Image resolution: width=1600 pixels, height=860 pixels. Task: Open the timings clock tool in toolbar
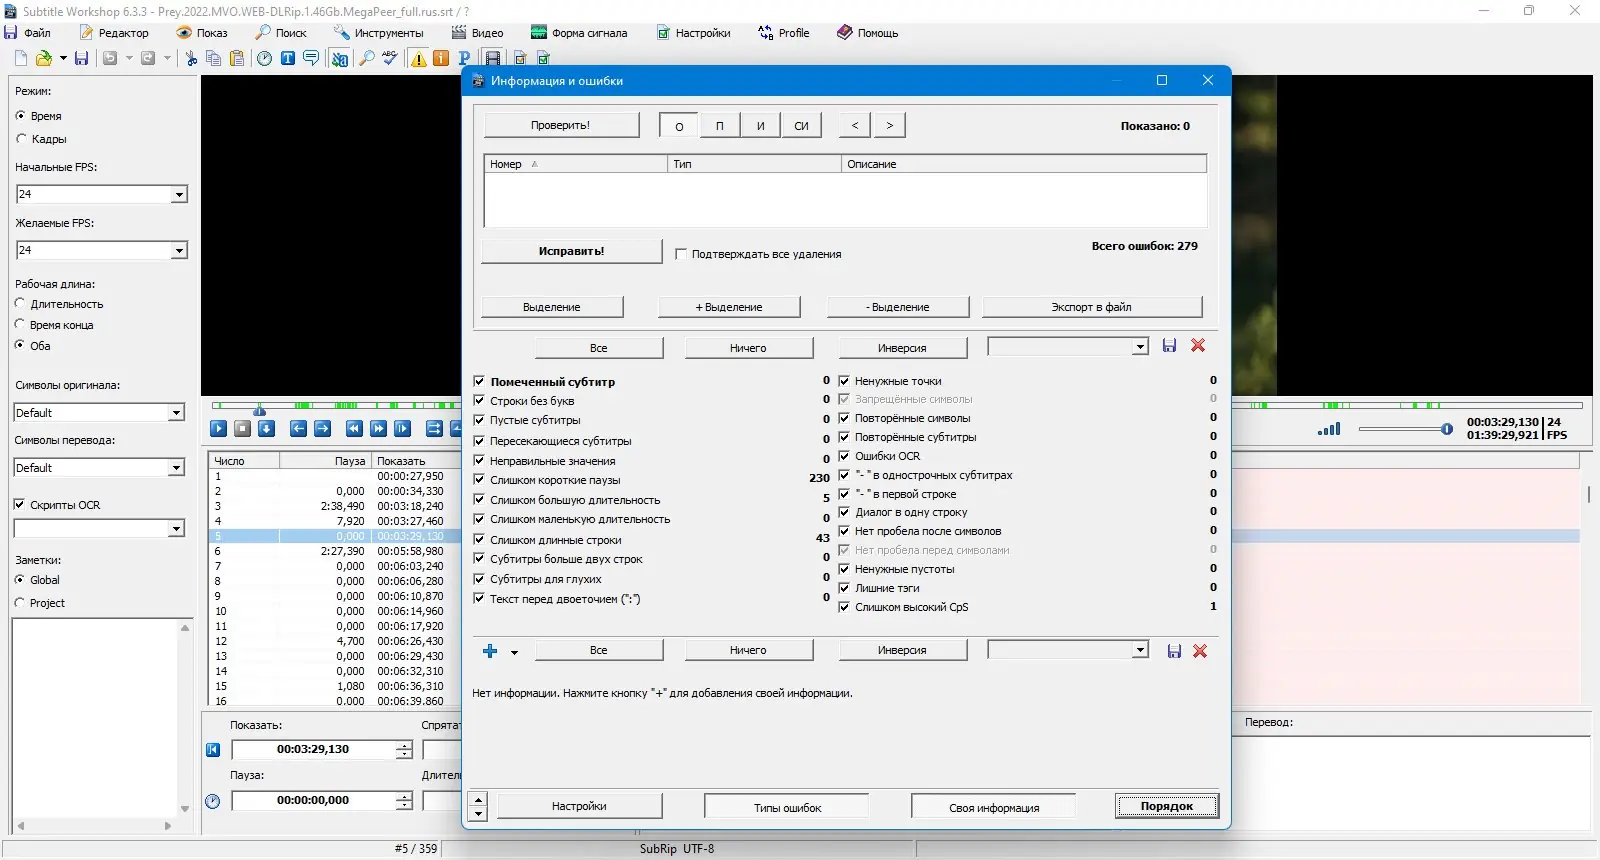point(264,58)
